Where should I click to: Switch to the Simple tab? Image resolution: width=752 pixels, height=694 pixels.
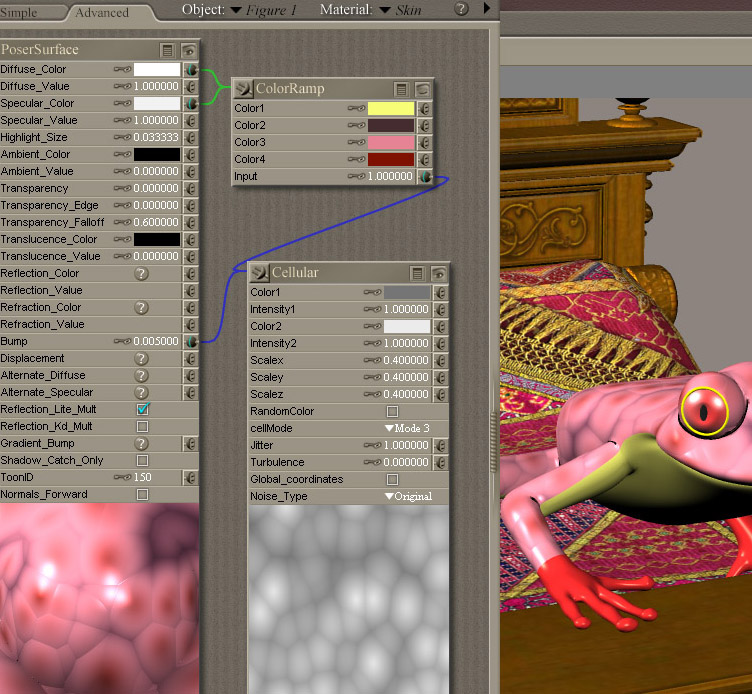[x=19, y=12]
